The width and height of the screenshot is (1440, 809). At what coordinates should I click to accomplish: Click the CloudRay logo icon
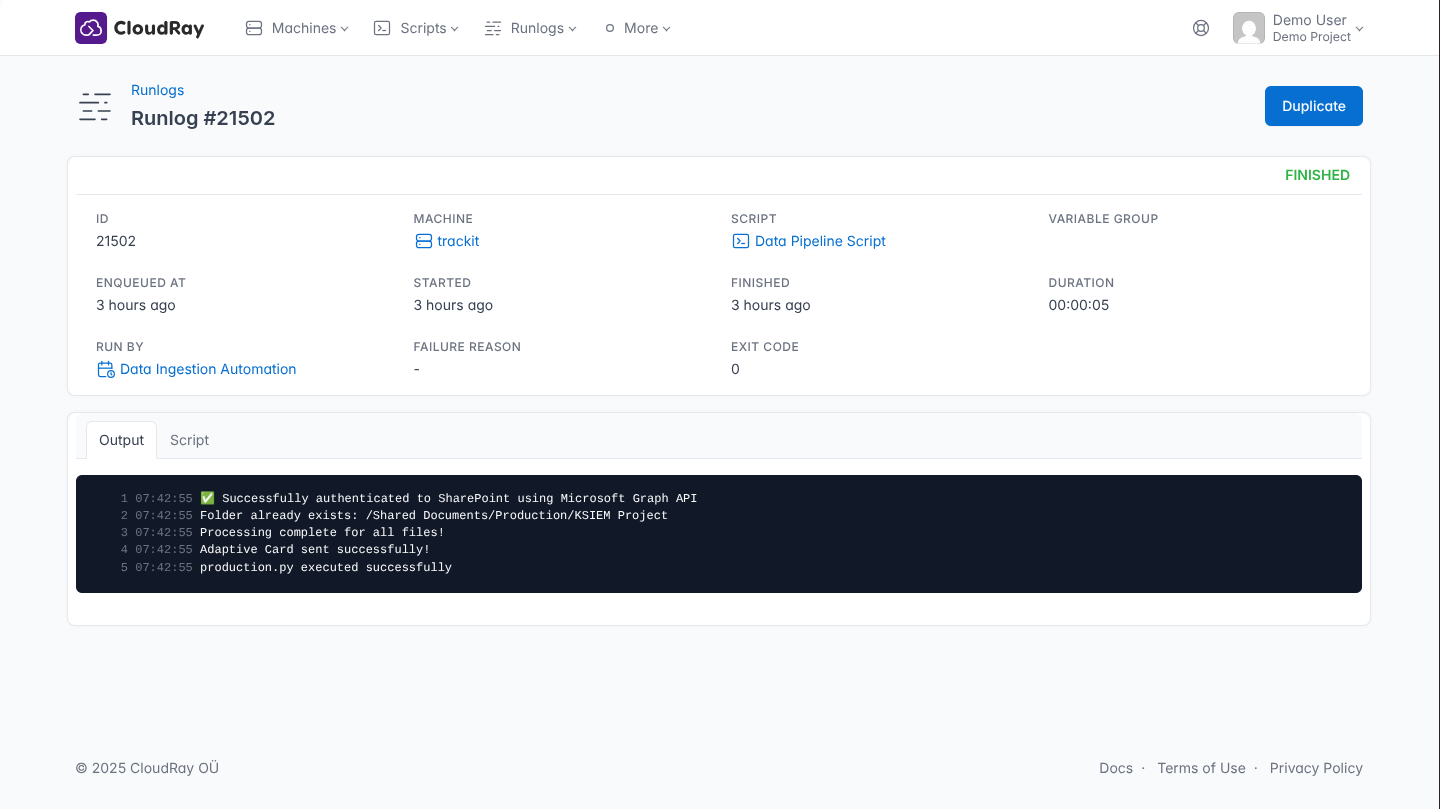[91, 28]
